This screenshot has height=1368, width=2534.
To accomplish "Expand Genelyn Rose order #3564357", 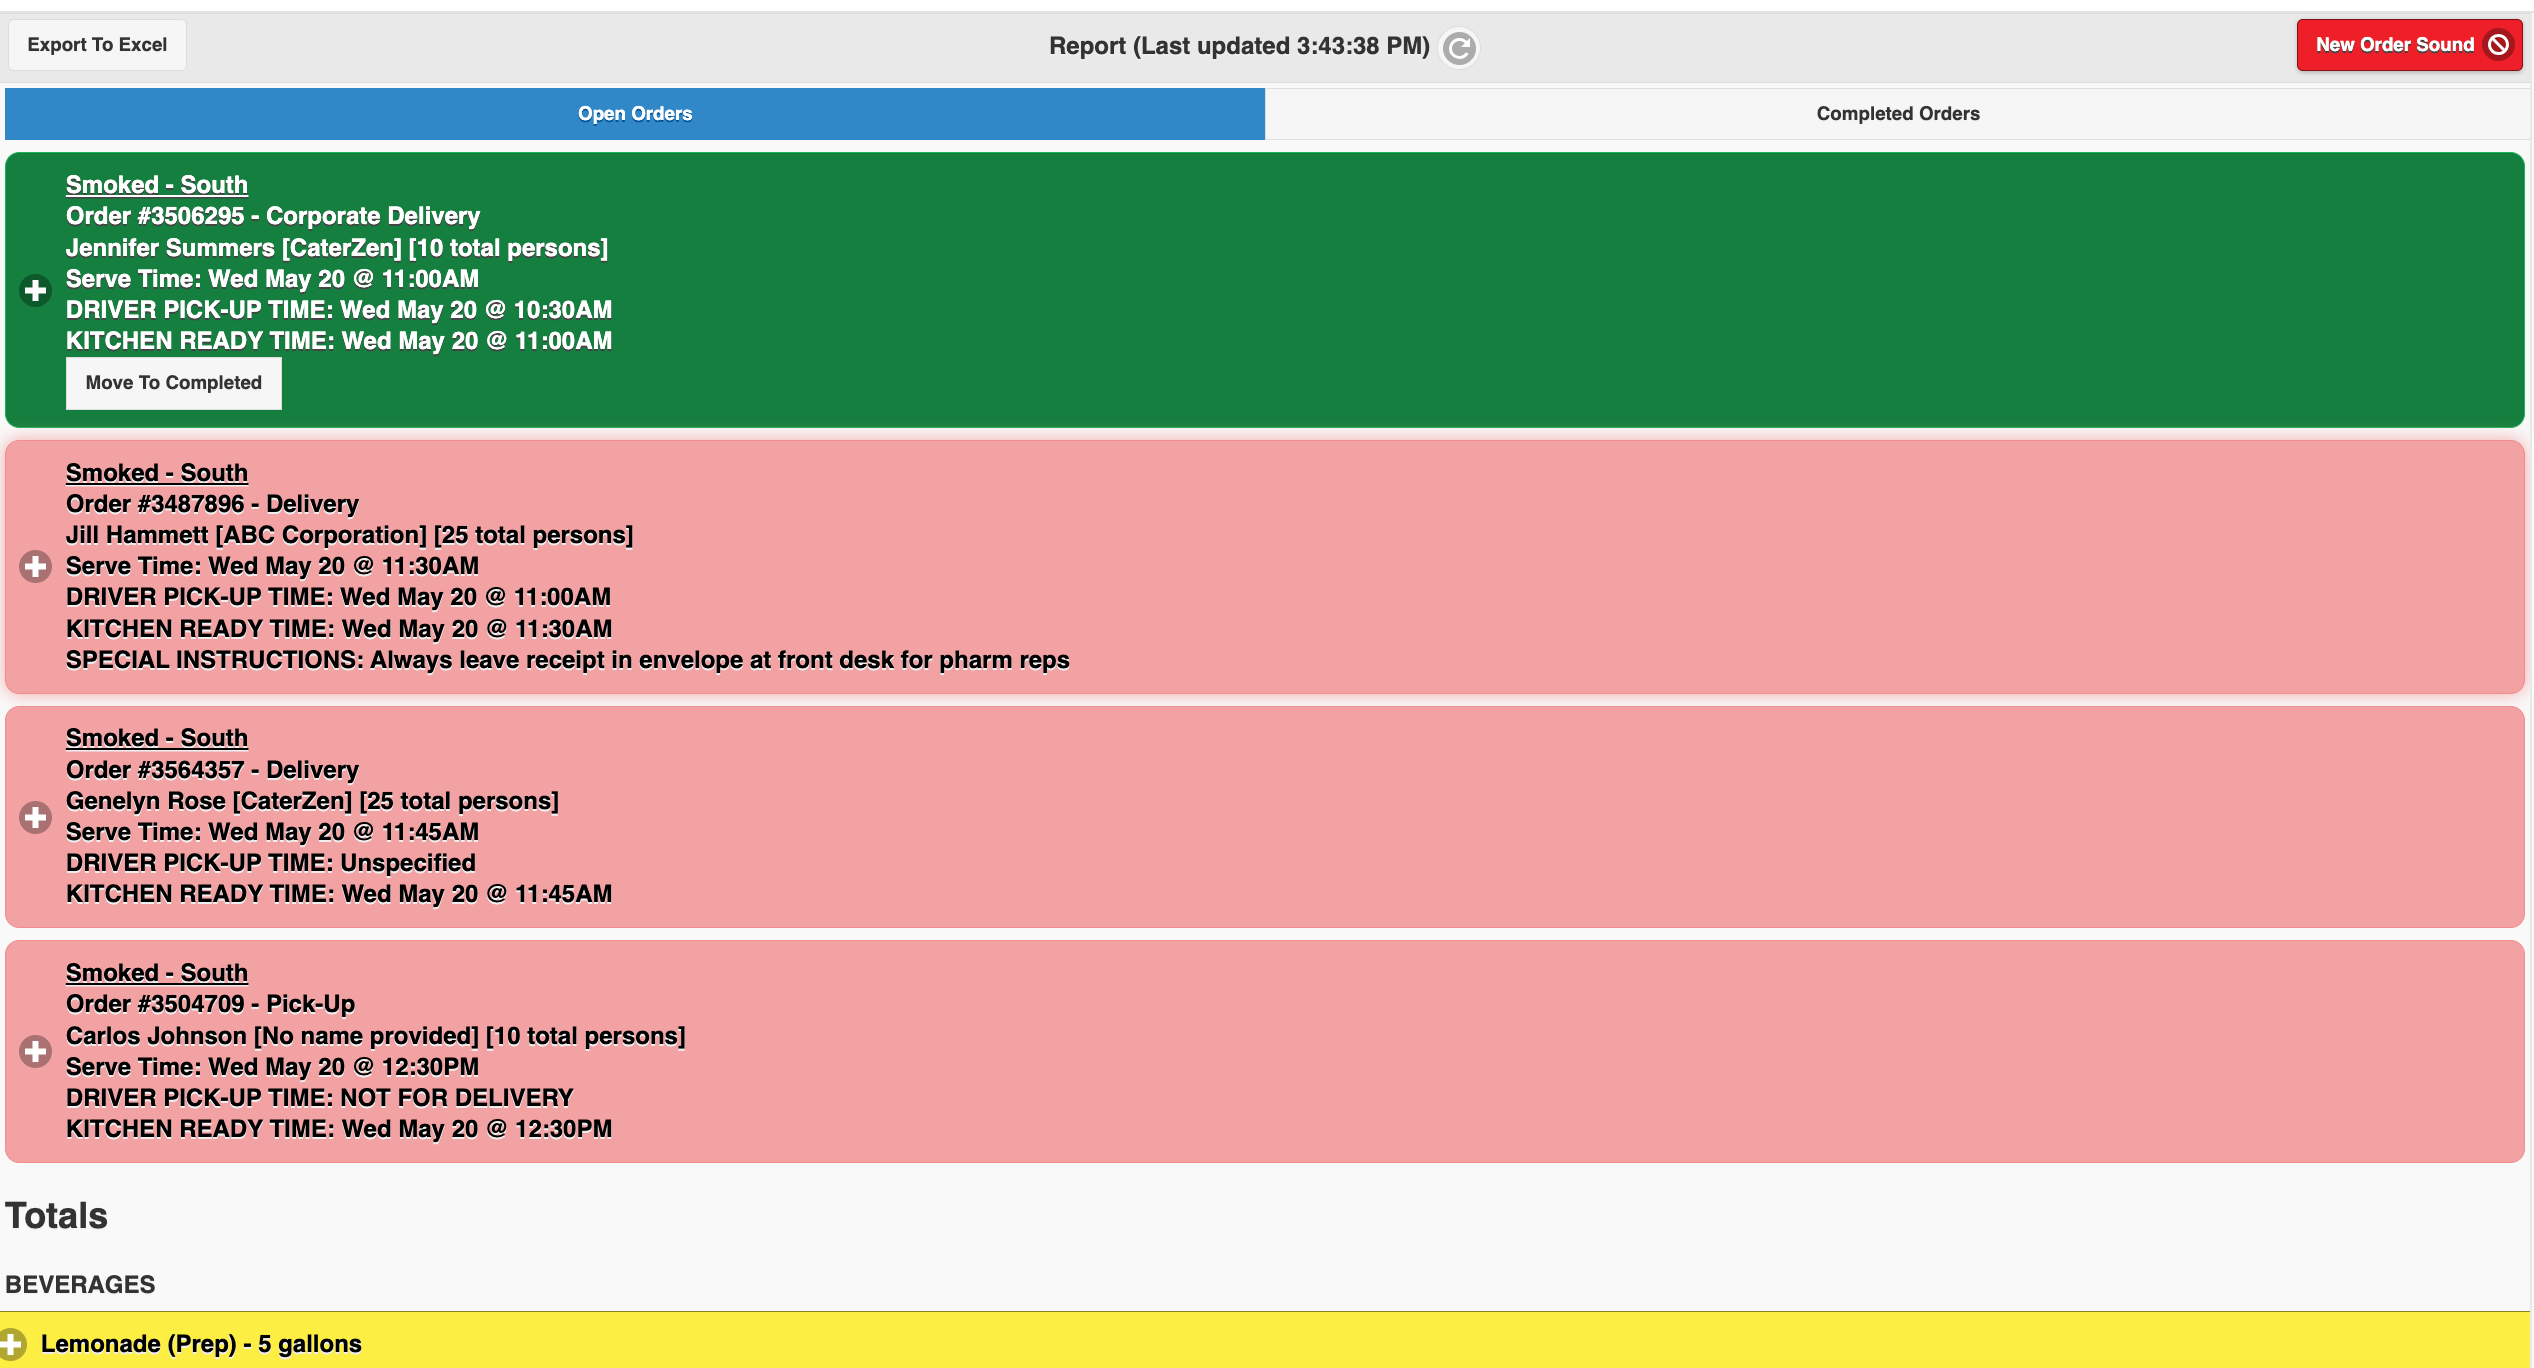I will click(x=35, y=817).
